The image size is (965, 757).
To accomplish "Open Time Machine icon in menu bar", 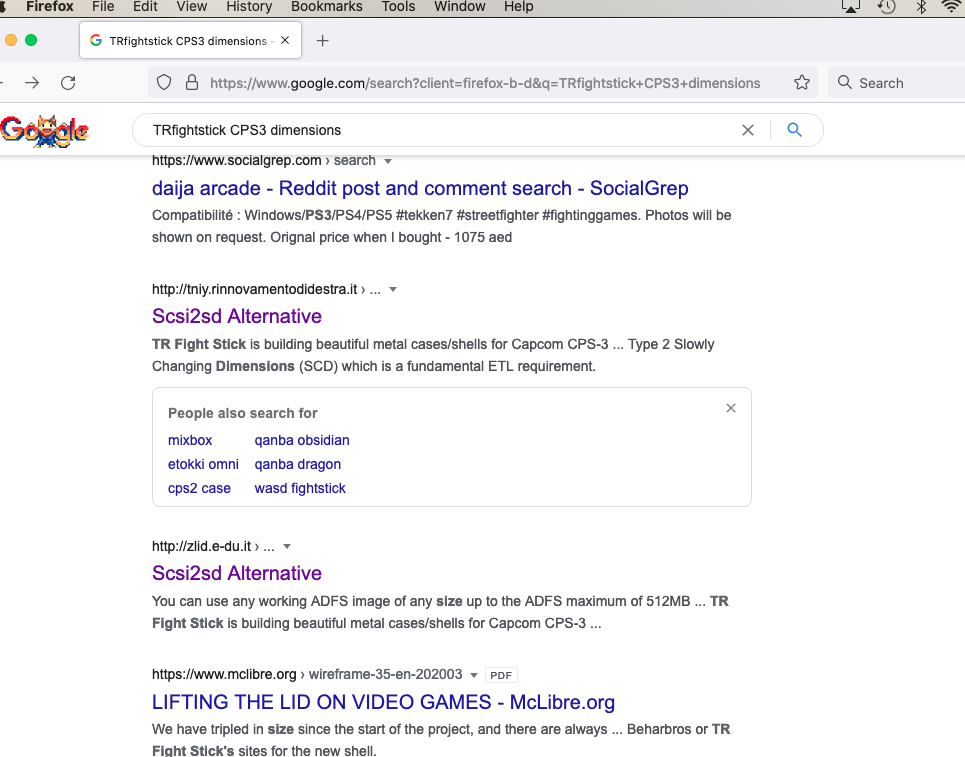I will 886,7.
